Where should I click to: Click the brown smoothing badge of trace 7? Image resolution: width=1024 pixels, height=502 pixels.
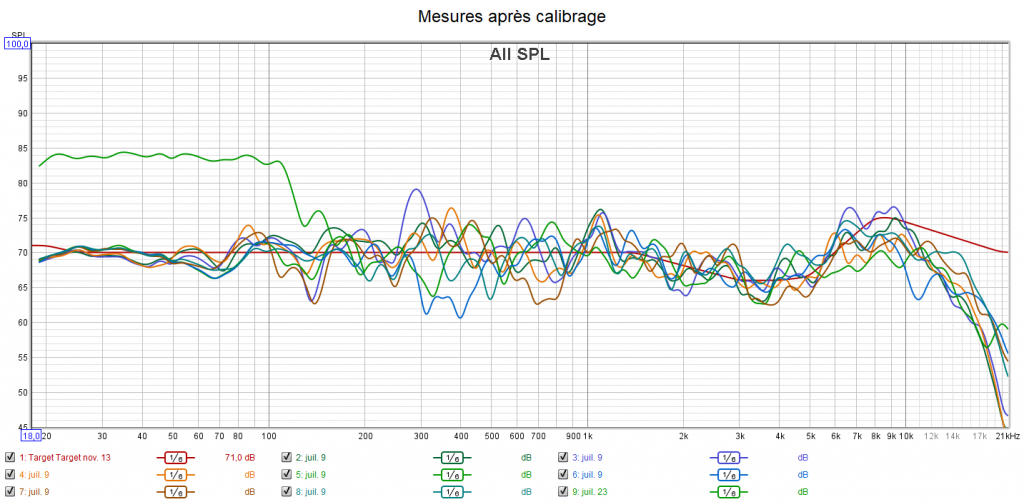pos(175,492)
